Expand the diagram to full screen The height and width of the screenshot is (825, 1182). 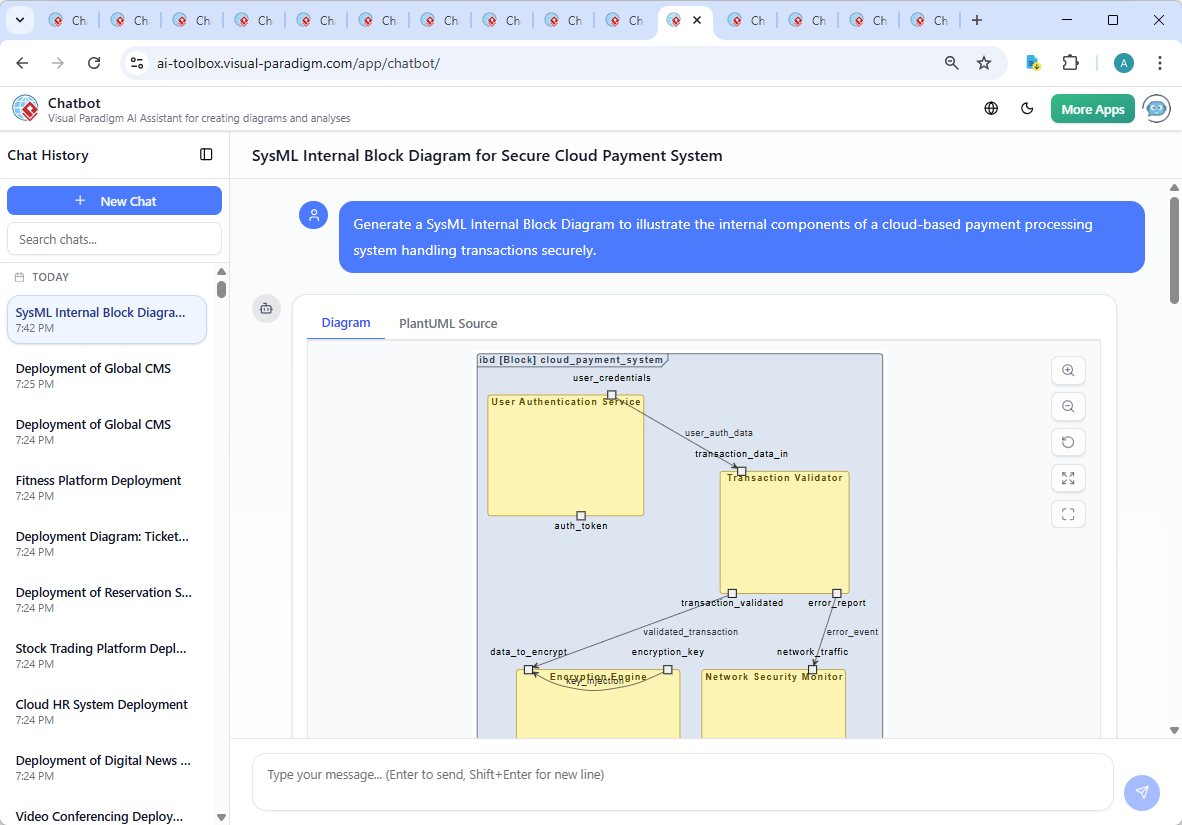pyautogui.click(x=1068, y=478)
